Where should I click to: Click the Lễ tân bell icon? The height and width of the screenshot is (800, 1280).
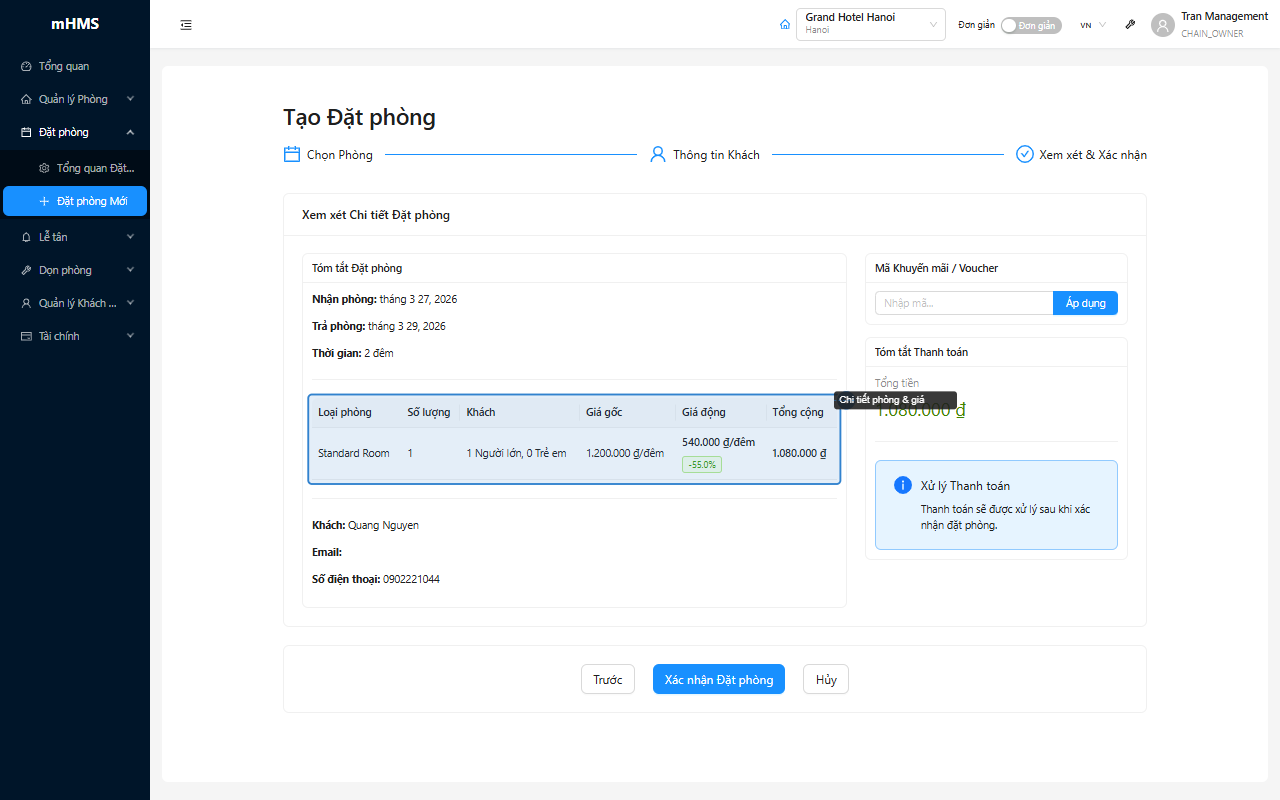[x=26, y=237]
